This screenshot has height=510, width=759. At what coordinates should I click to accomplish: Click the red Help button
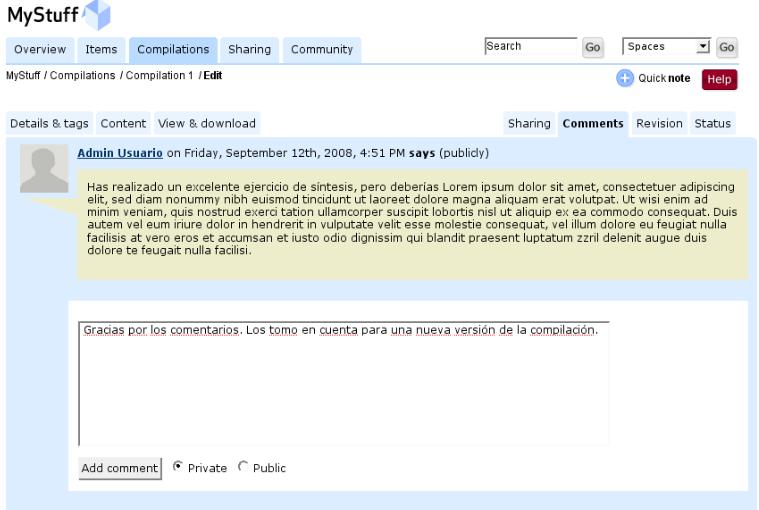719,80
